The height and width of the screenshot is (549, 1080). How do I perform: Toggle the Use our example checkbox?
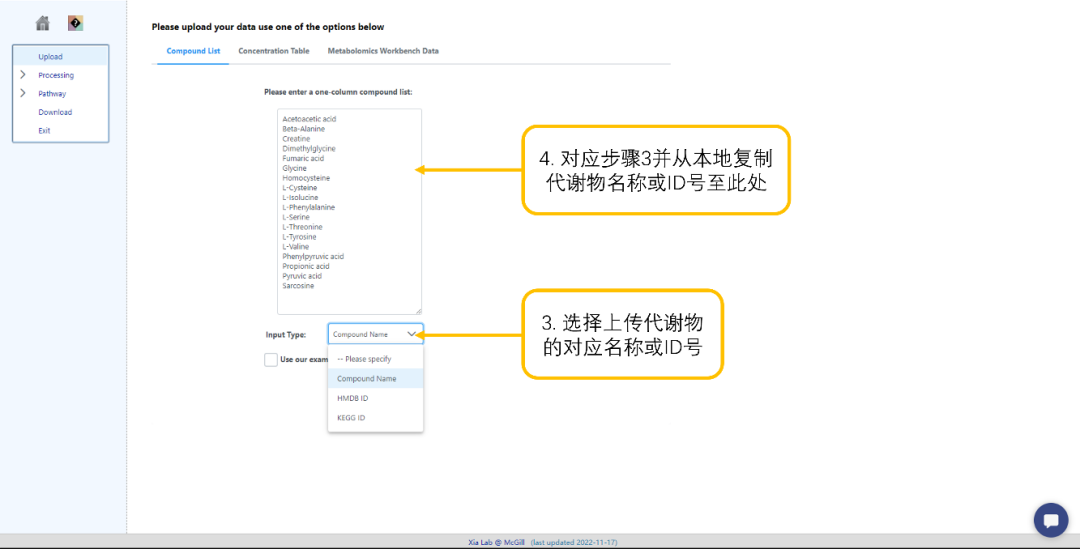pos(271,360)
